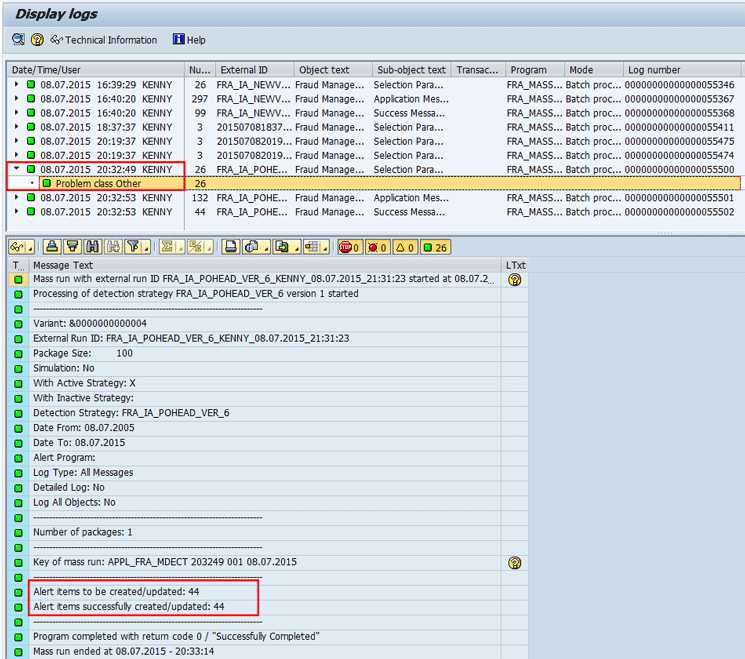Viewport: 745px width, 659px height.
Task: Click the Sub-object text column header
Action: pyautogui.click(x=411, y=70)
